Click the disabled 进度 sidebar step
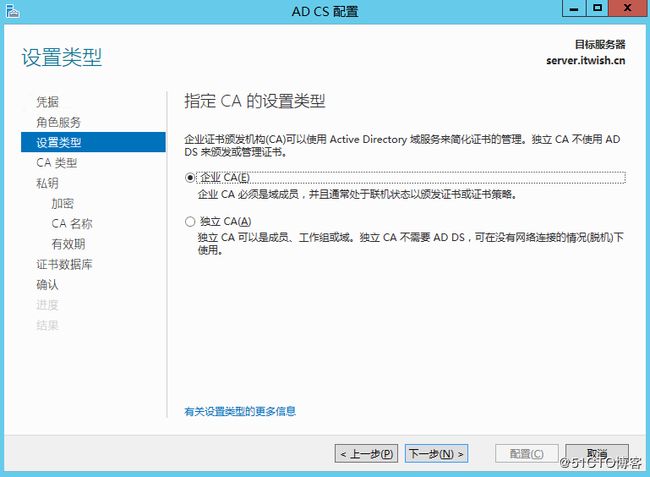 (47, 305)
